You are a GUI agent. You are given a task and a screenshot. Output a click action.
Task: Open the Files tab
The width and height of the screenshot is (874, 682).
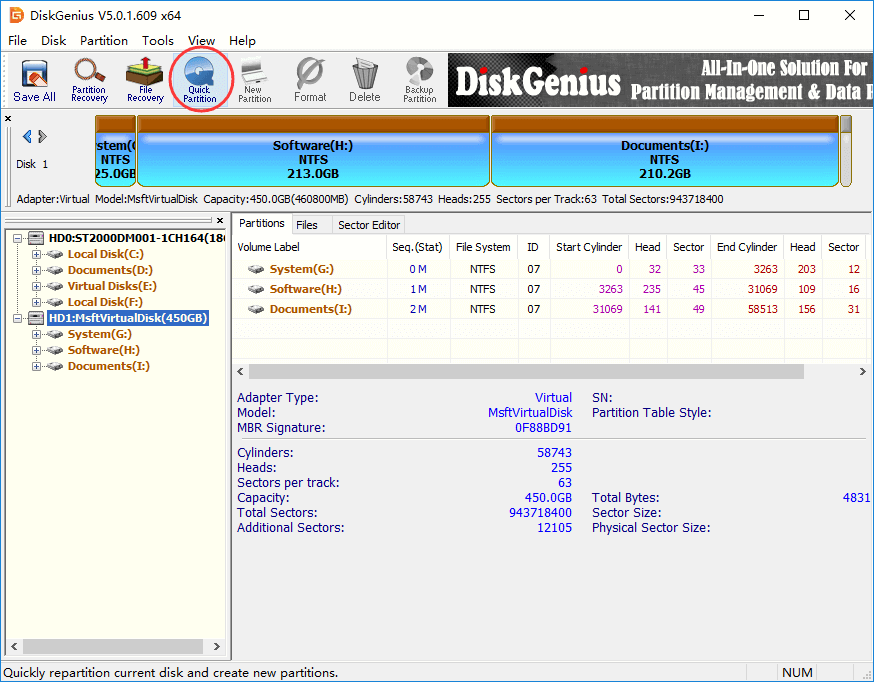(x=307, y=225)
